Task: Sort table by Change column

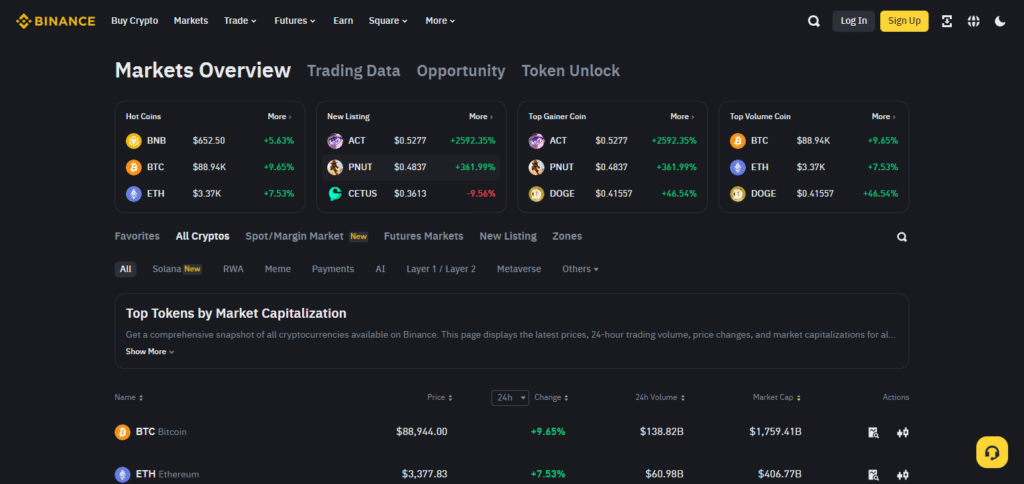Action: [551, 397]
